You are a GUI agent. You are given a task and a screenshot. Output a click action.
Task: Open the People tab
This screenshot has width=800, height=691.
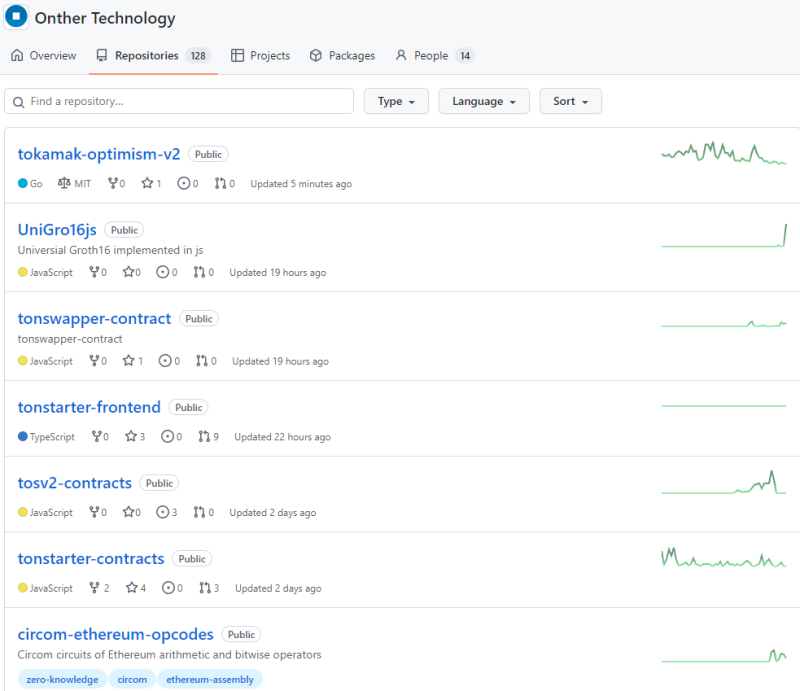click(x=435, y=56)
